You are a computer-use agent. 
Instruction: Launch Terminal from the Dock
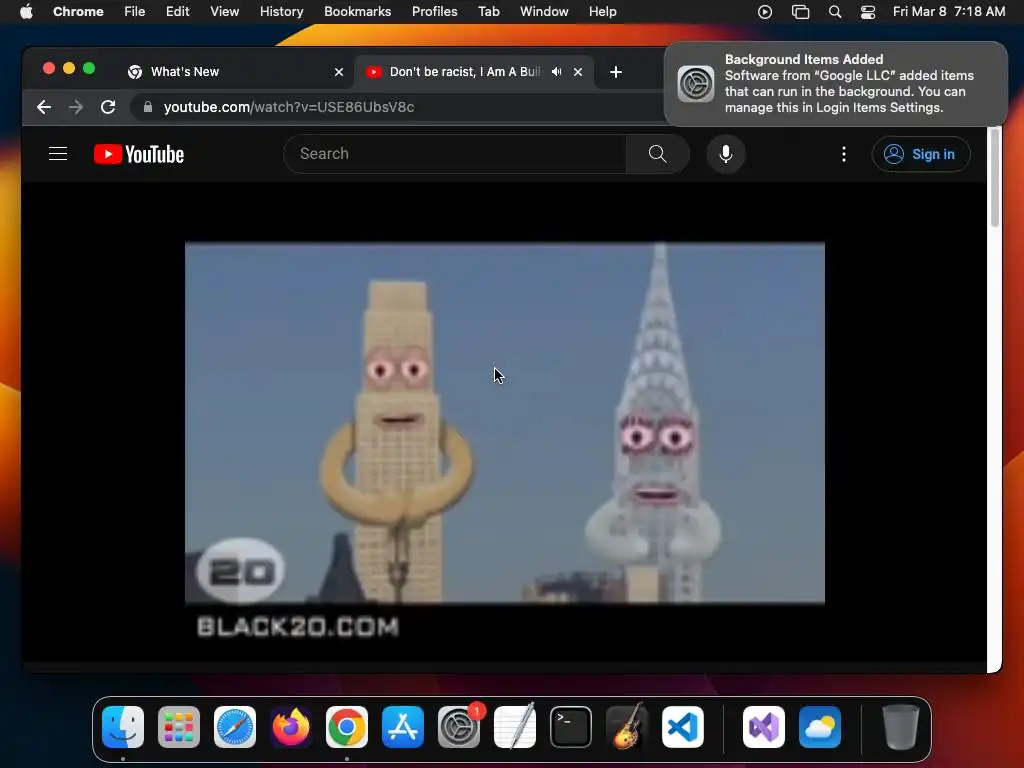click(571, 727)
